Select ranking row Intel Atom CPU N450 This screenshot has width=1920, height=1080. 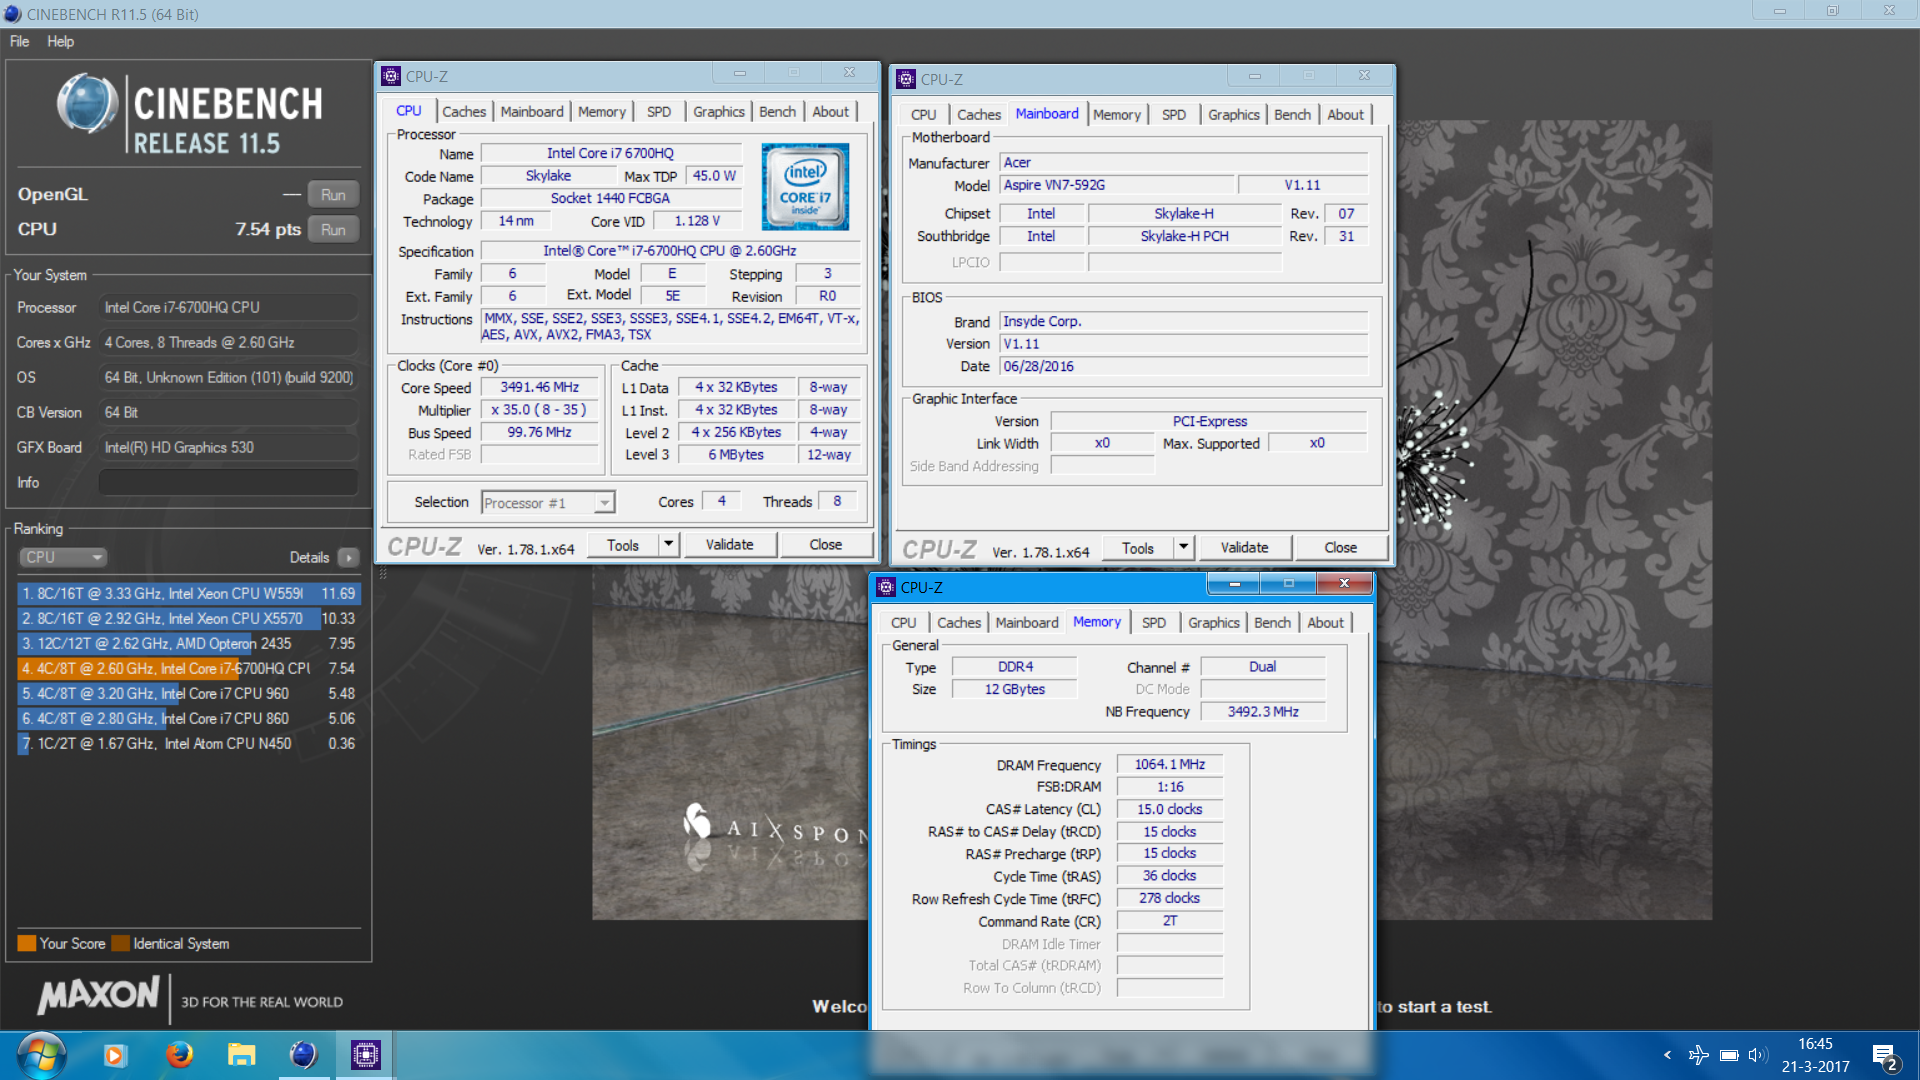click(x=188, y=743)
